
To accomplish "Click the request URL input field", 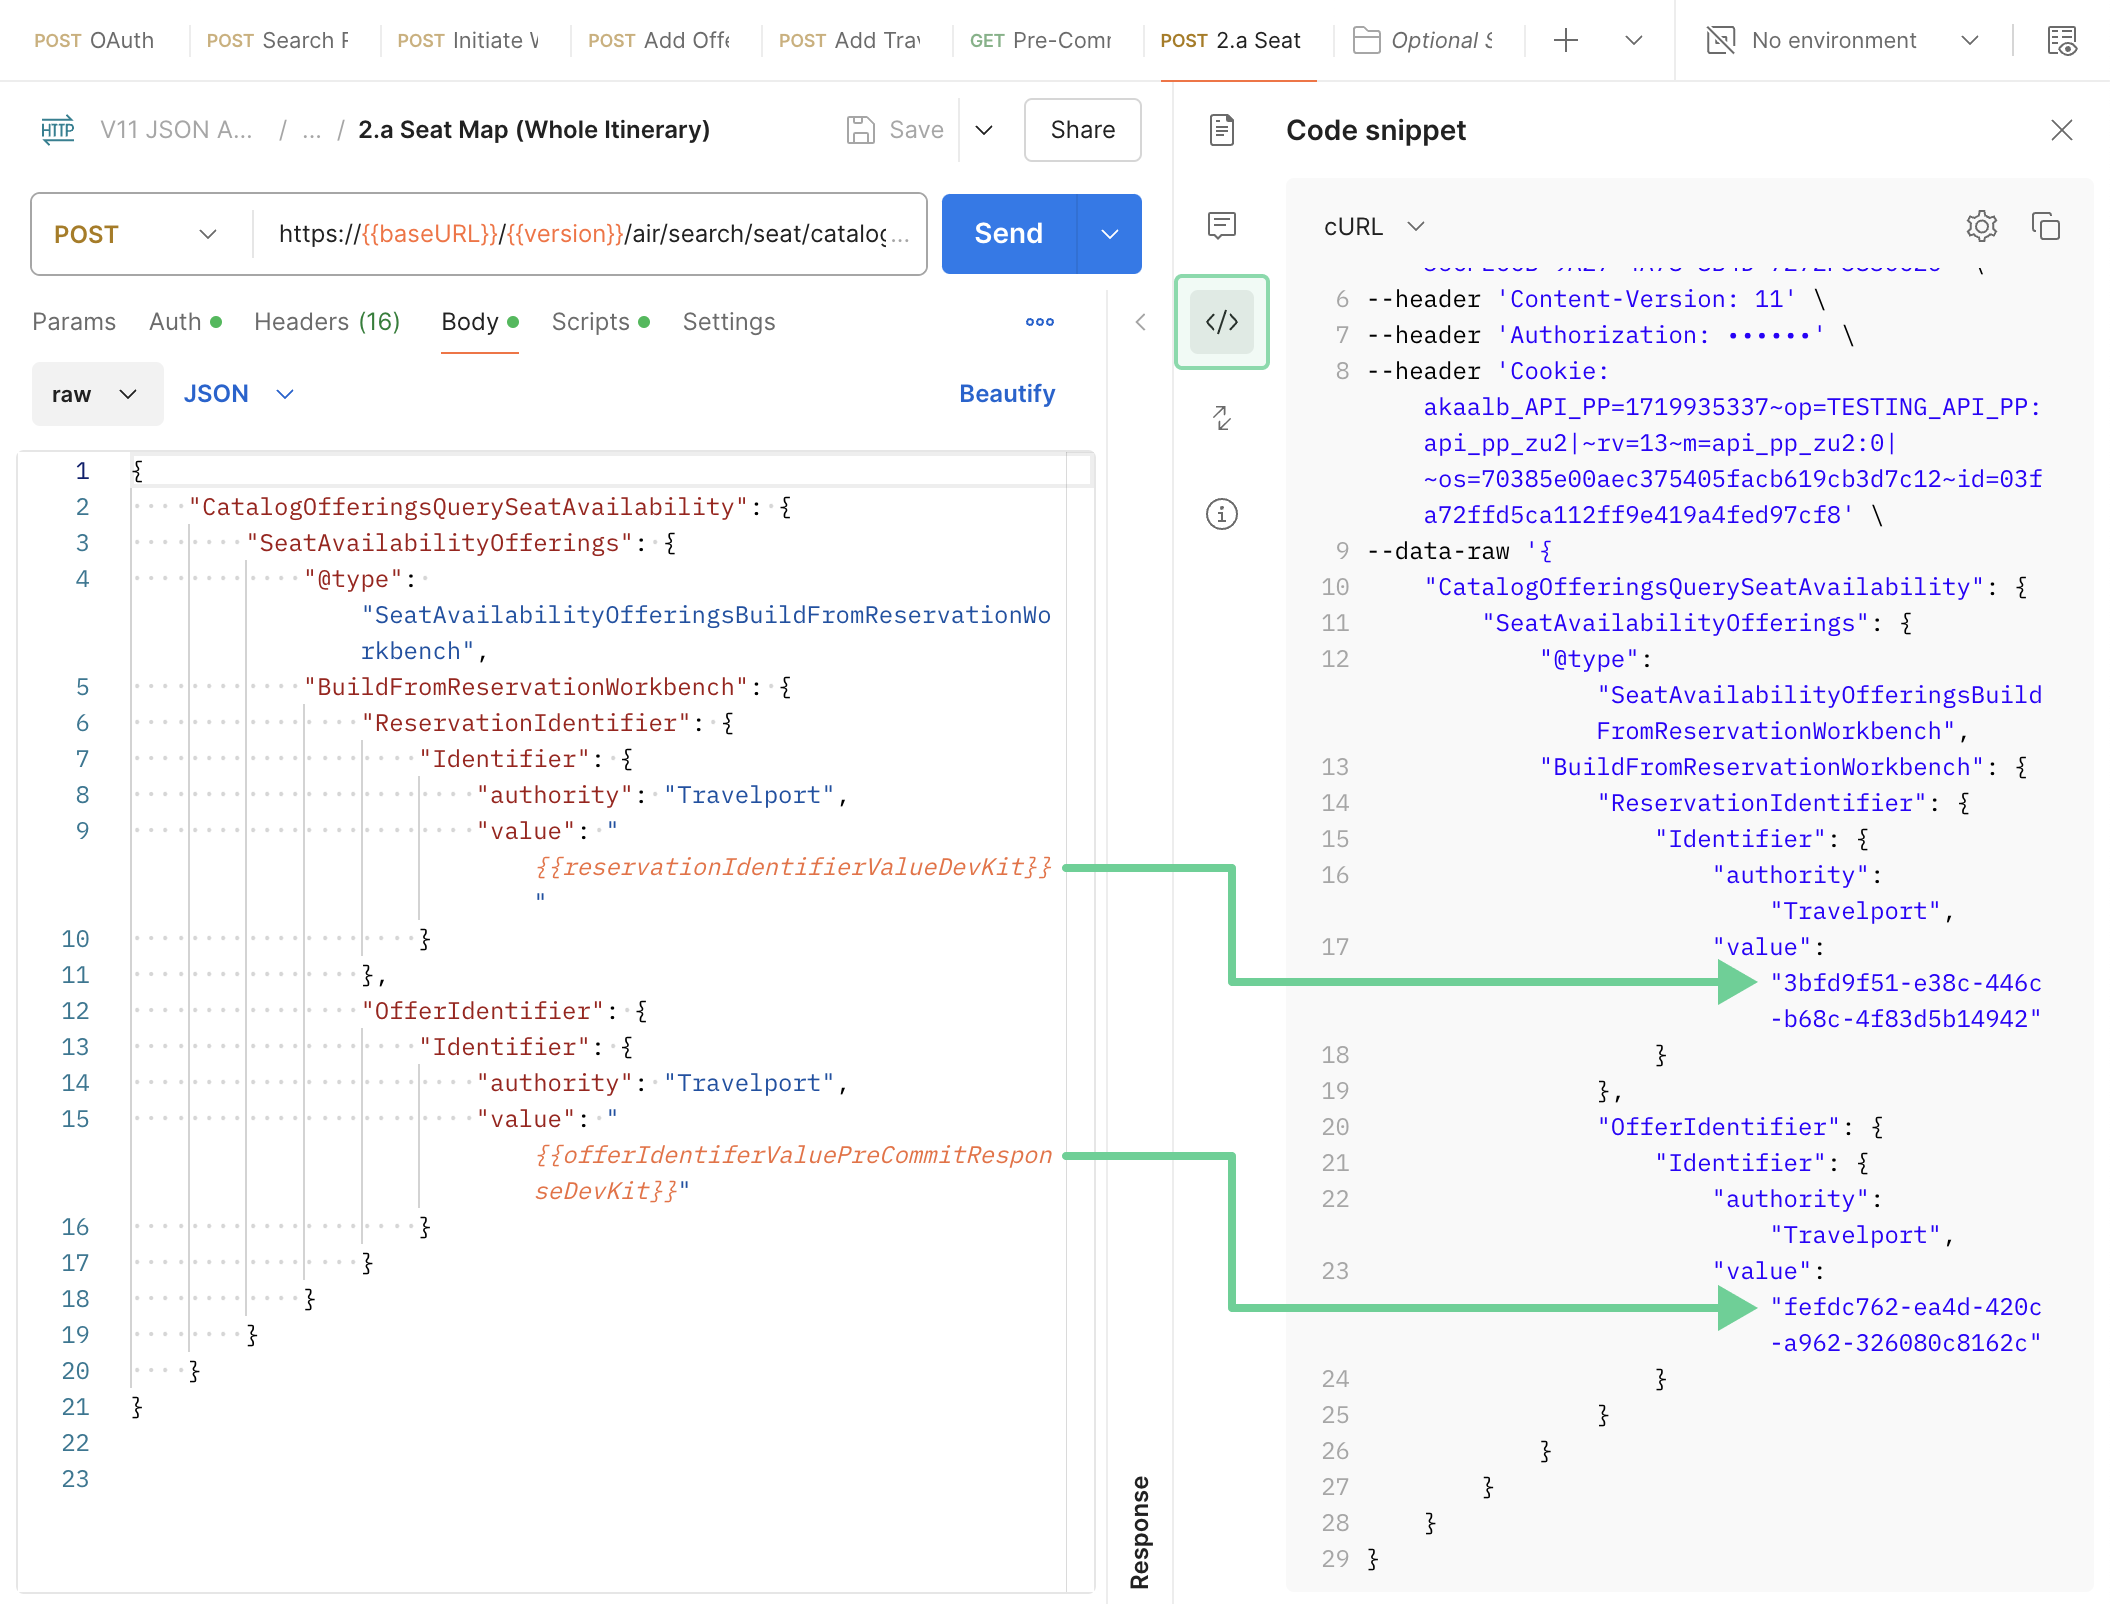I will point(591,234).
